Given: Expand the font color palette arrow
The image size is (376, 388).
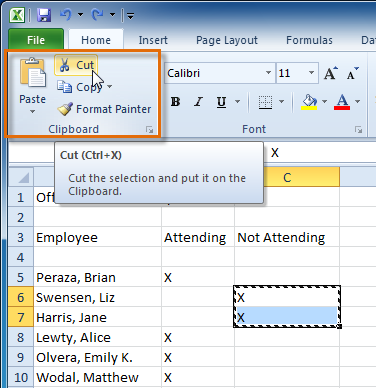Looking at the screenshot, I should coord(358,101).
